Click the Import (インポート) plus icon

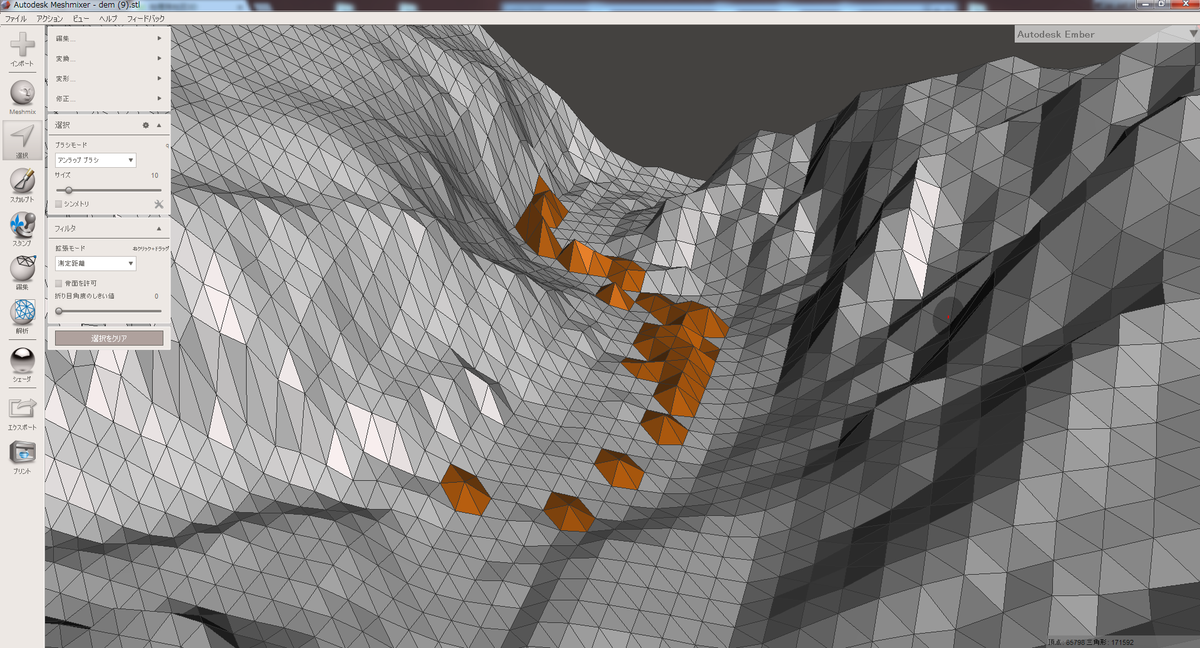point(22,44)
